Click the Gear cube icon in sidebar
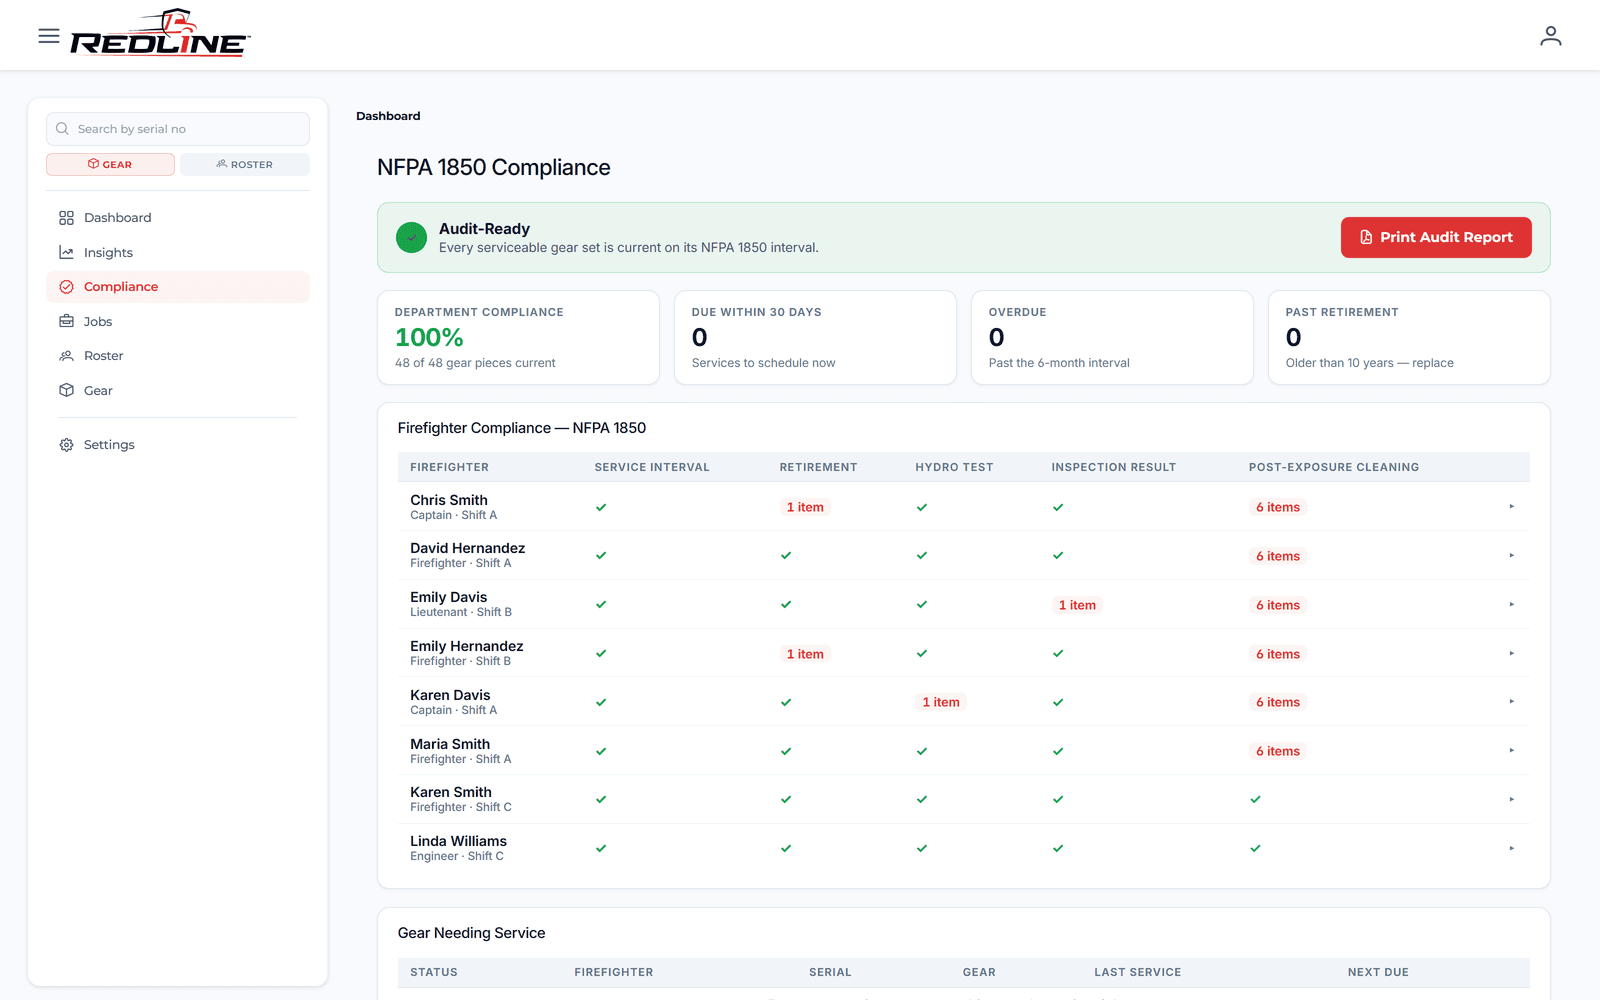This screenshot has width=1600, height=1000. (x=66, y=390)
